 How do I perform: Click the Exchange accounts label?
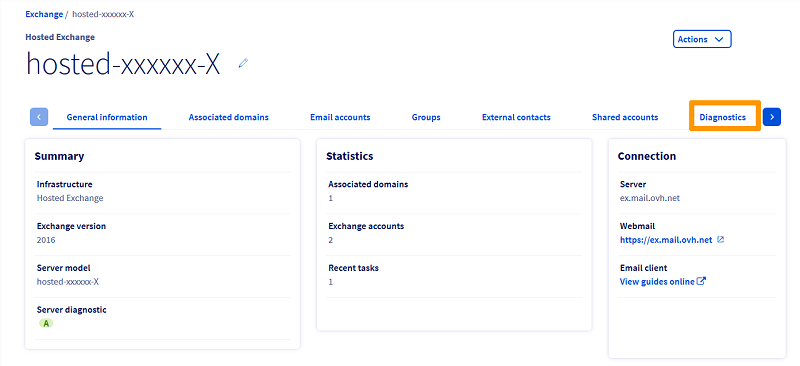[366, 226]
